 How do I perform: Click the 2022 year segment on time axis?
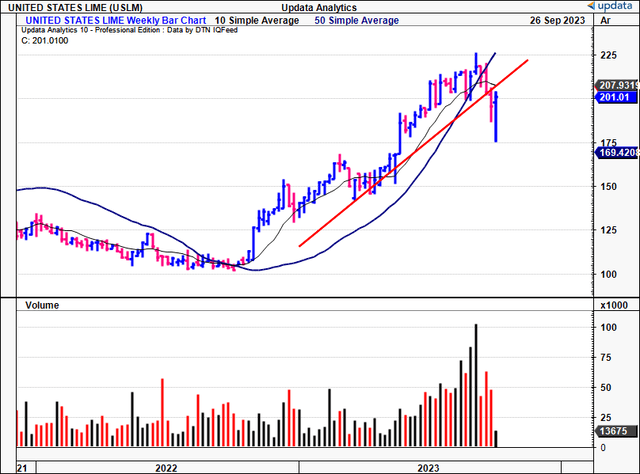[167, 467]
